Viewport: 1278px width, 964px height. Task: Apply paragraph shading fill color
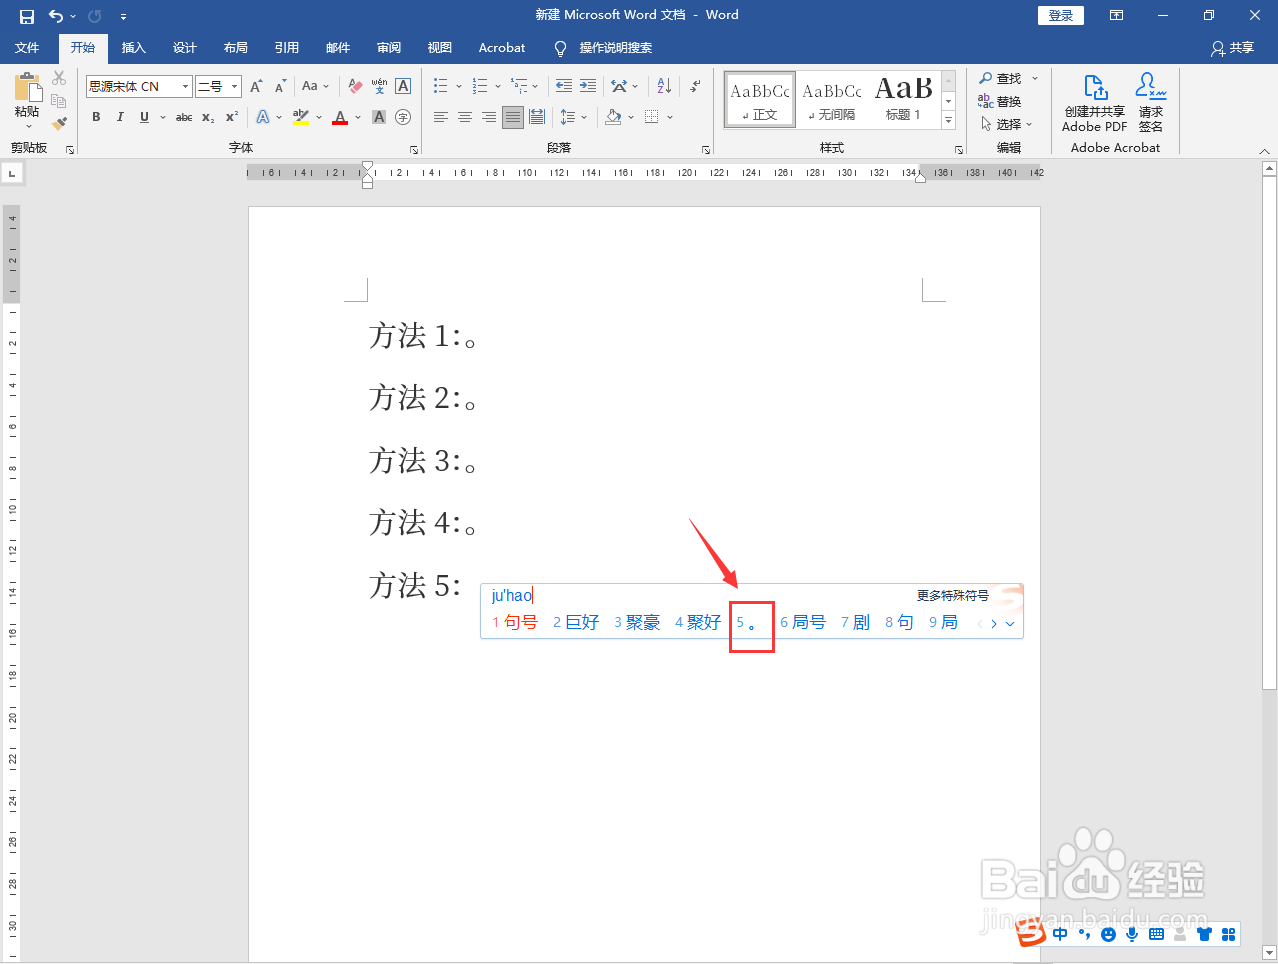pyautogui.click(x=613, y=117)
